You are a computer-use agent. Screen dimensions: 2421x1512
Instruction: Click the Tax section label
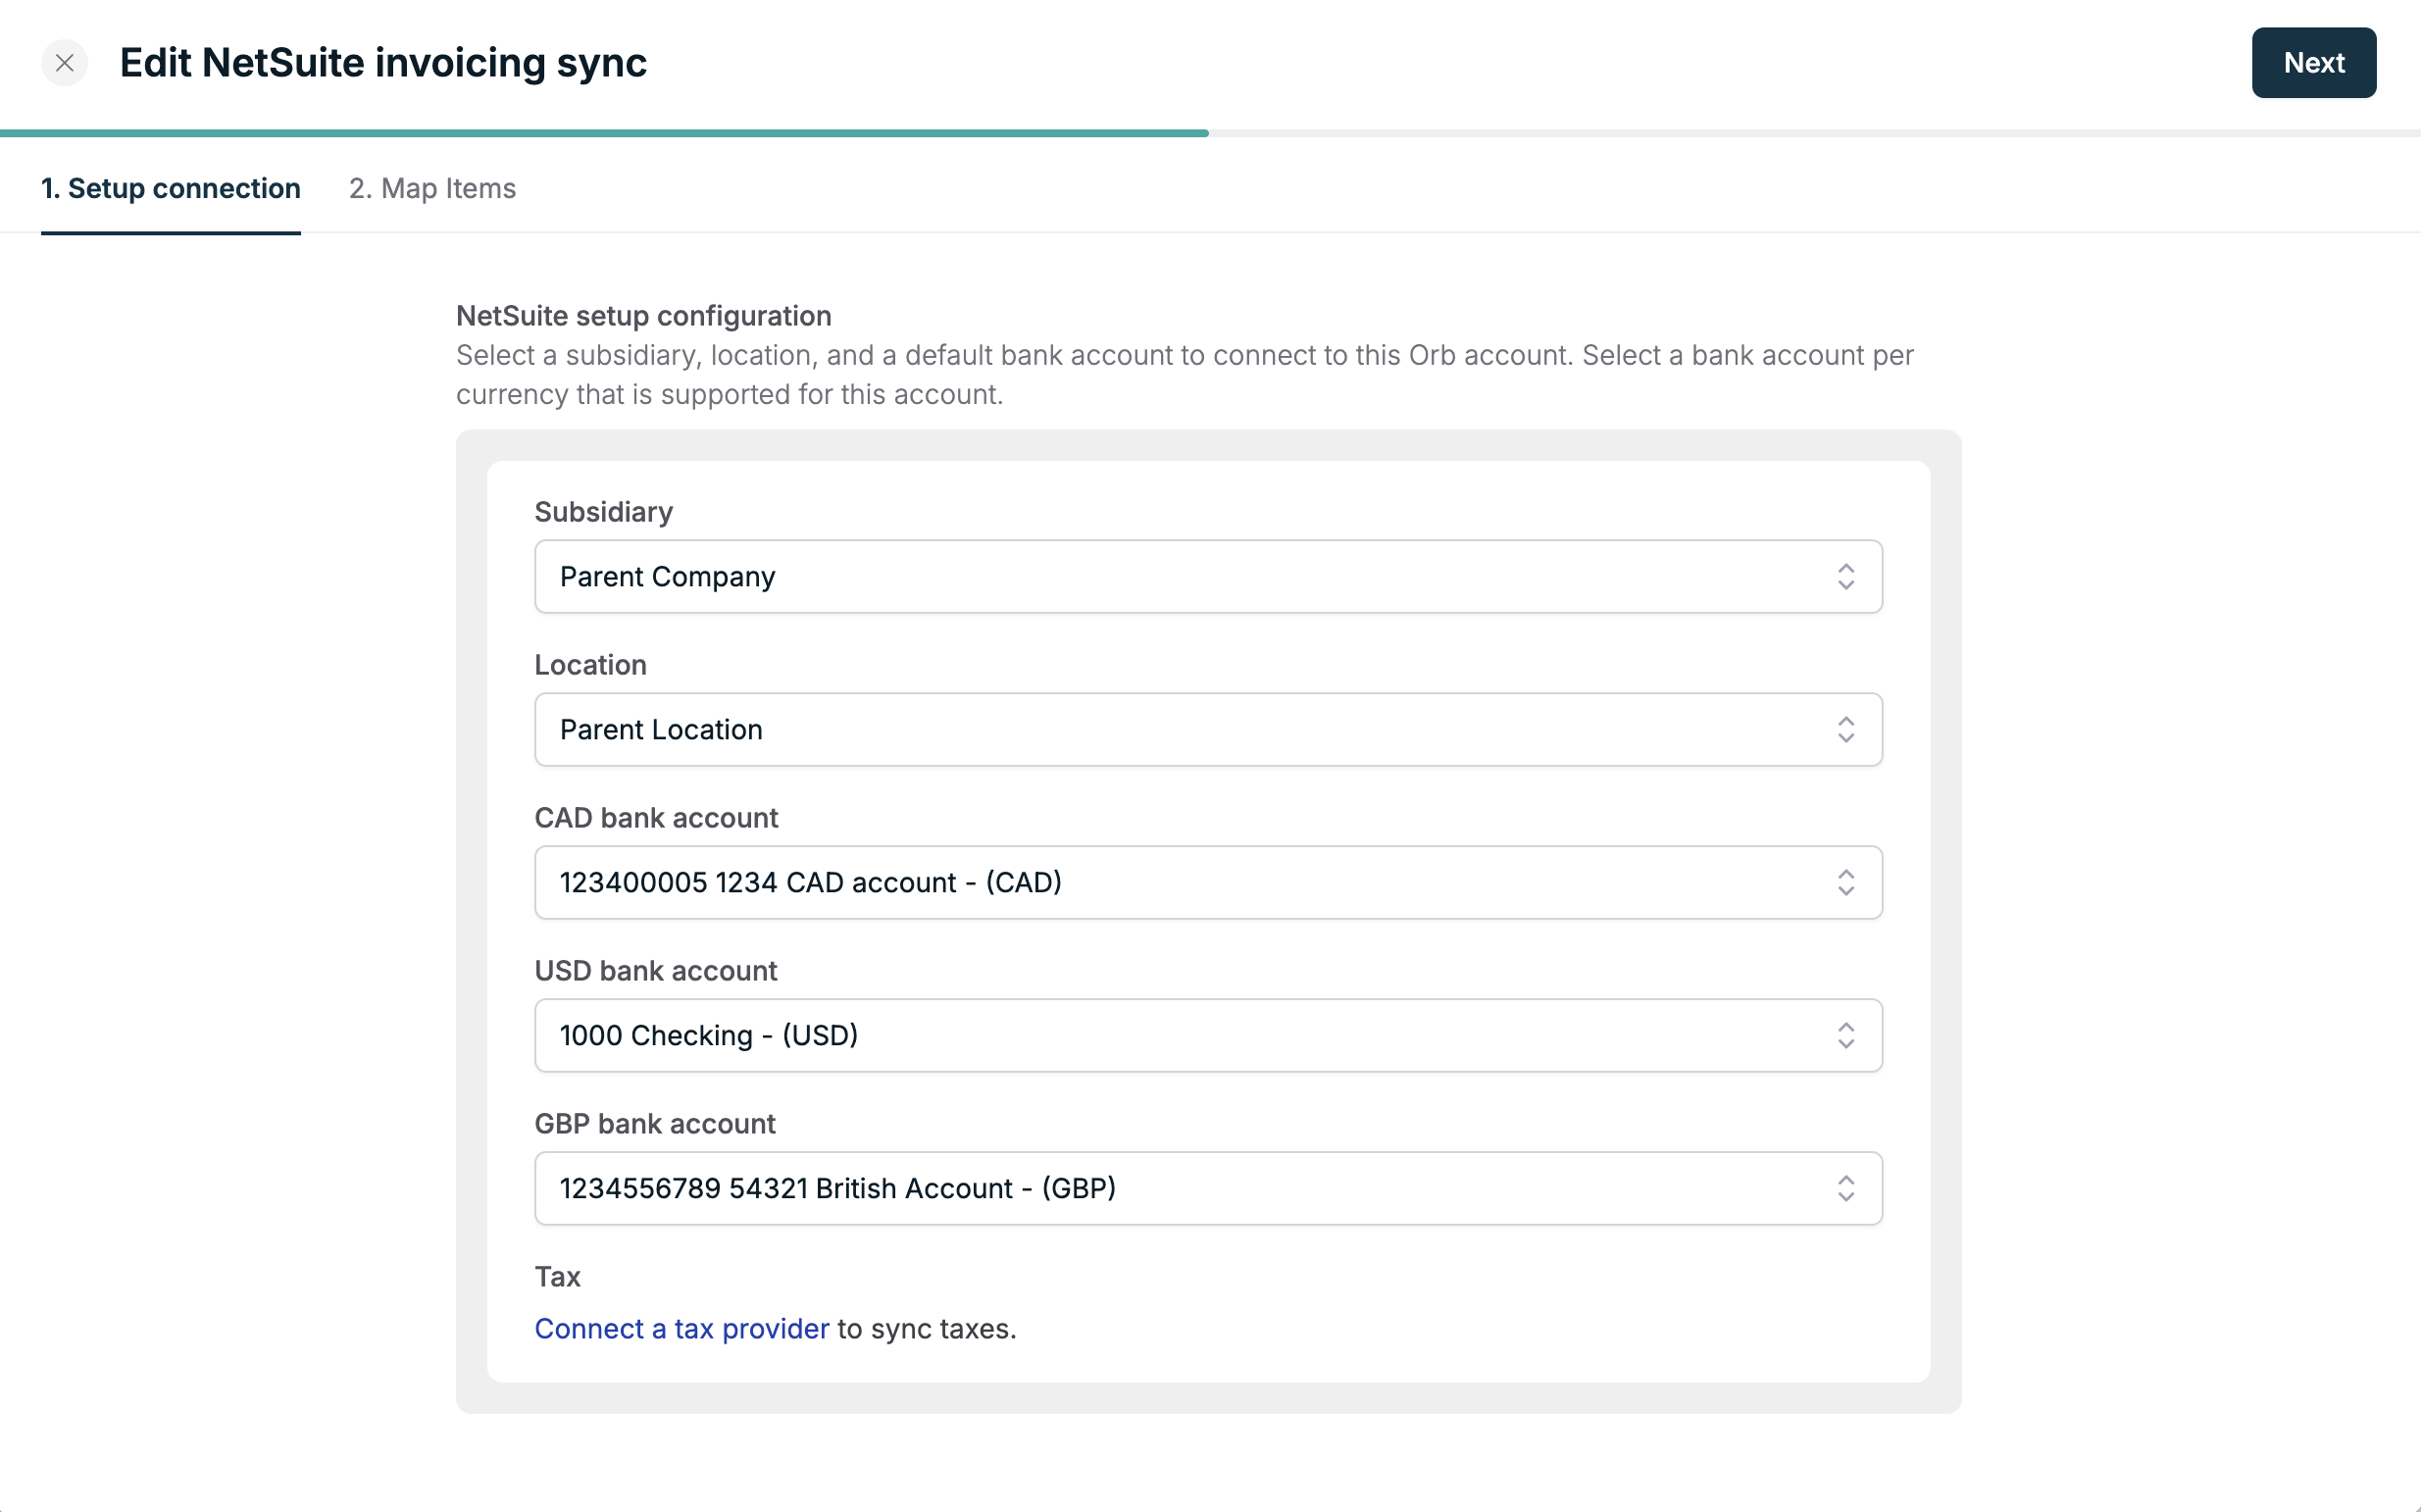point(557,1277)
